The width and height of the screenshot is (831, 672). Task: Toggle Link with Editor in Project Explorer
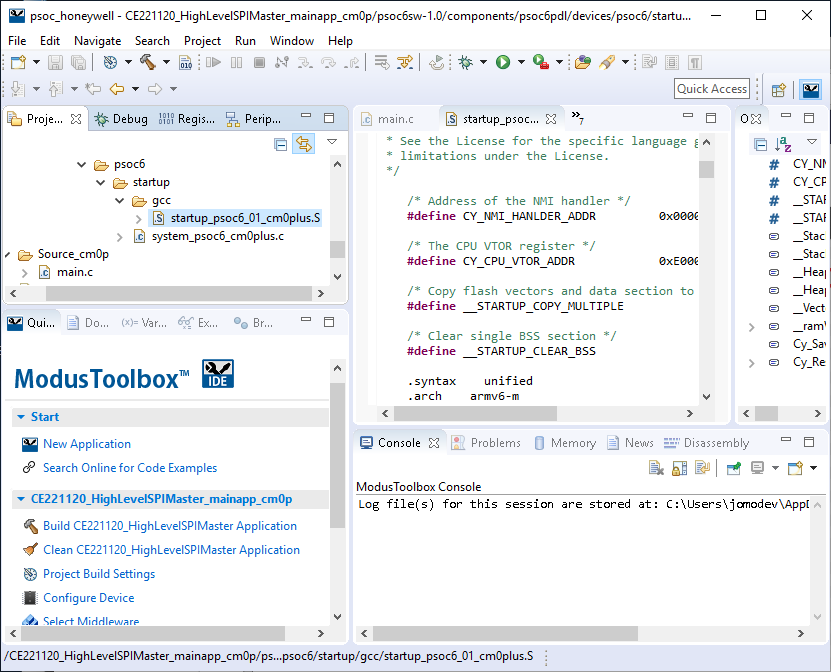pyautogui.click(x=303, y=145)
